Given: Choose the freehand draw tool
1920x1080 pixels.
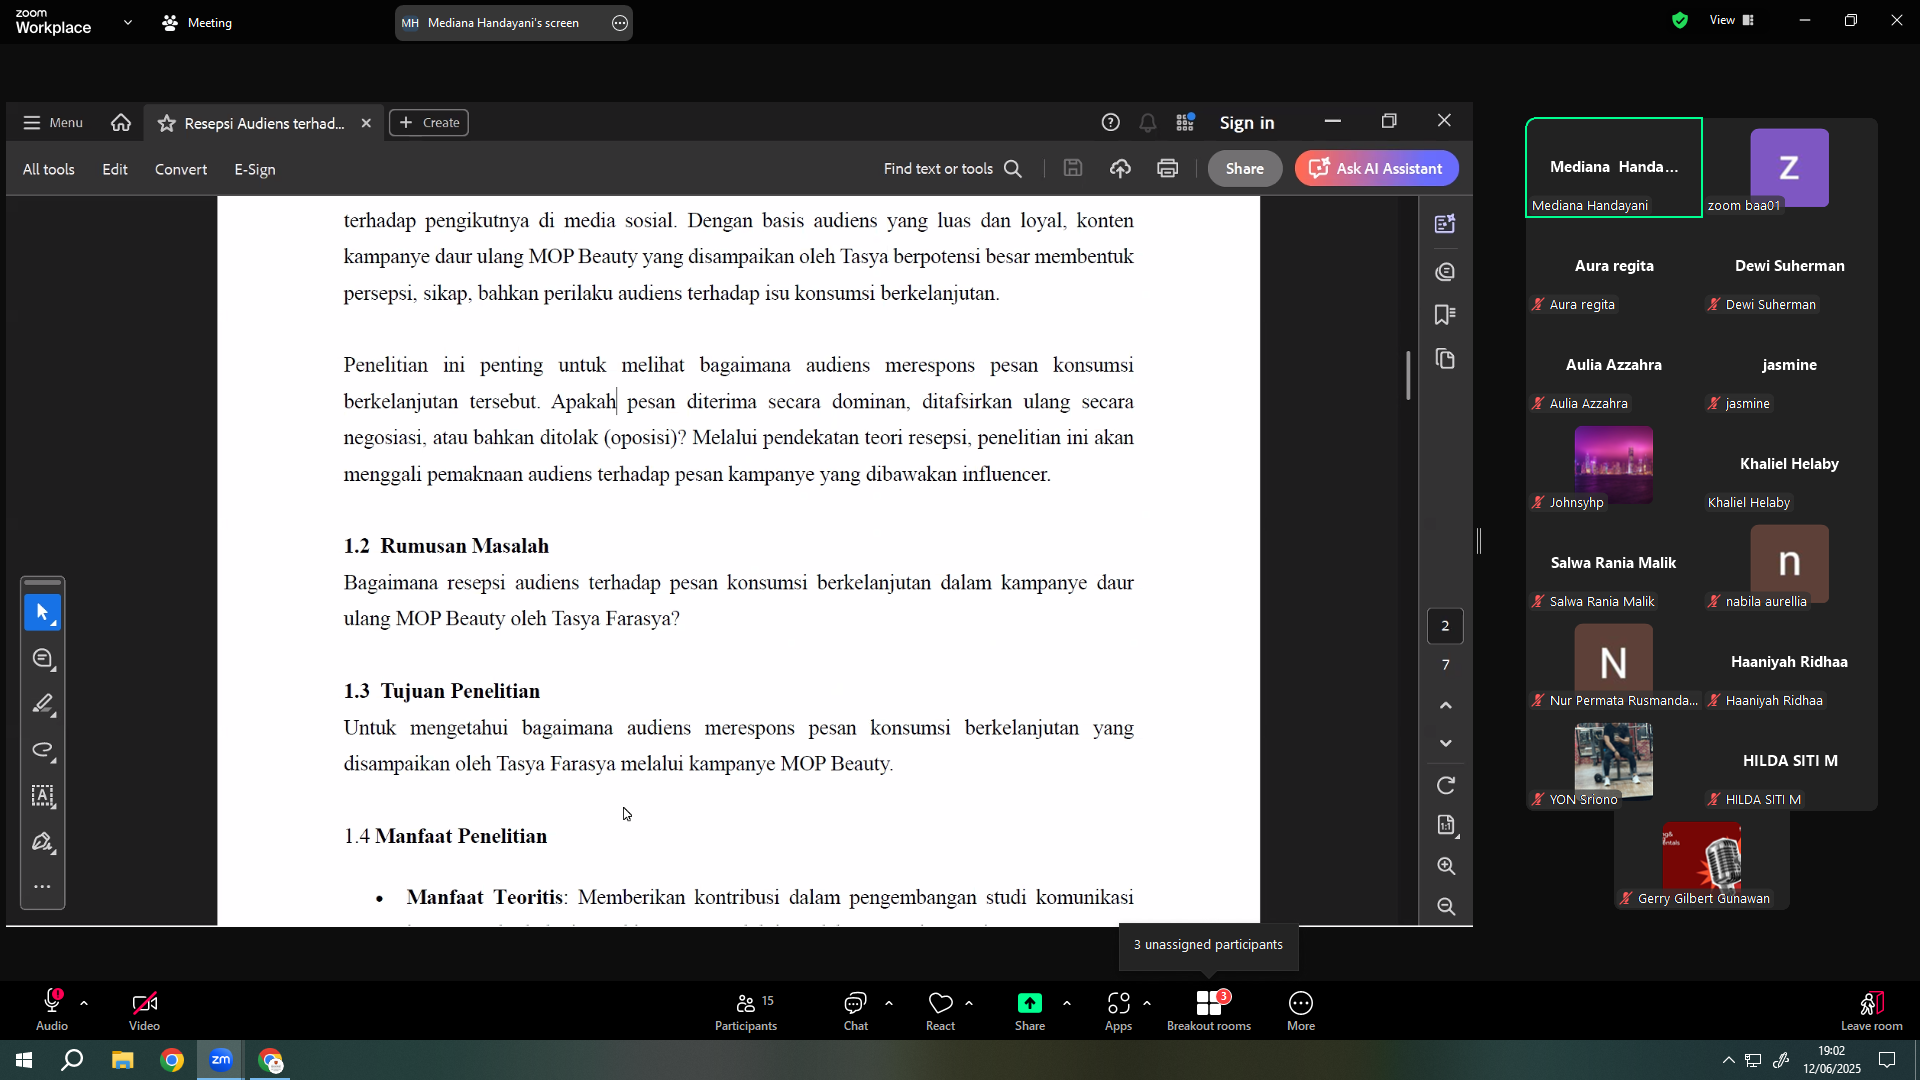Looking at the screenshot, I should [x=42, y=750].
